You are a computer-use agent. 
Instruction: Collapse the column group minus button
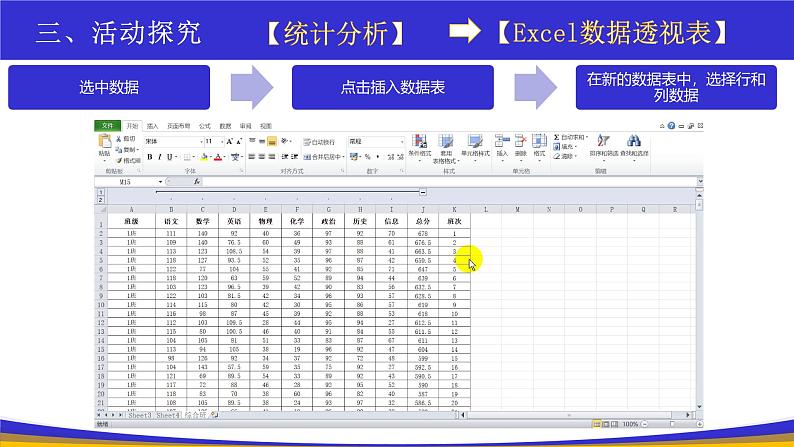(423, 192)
